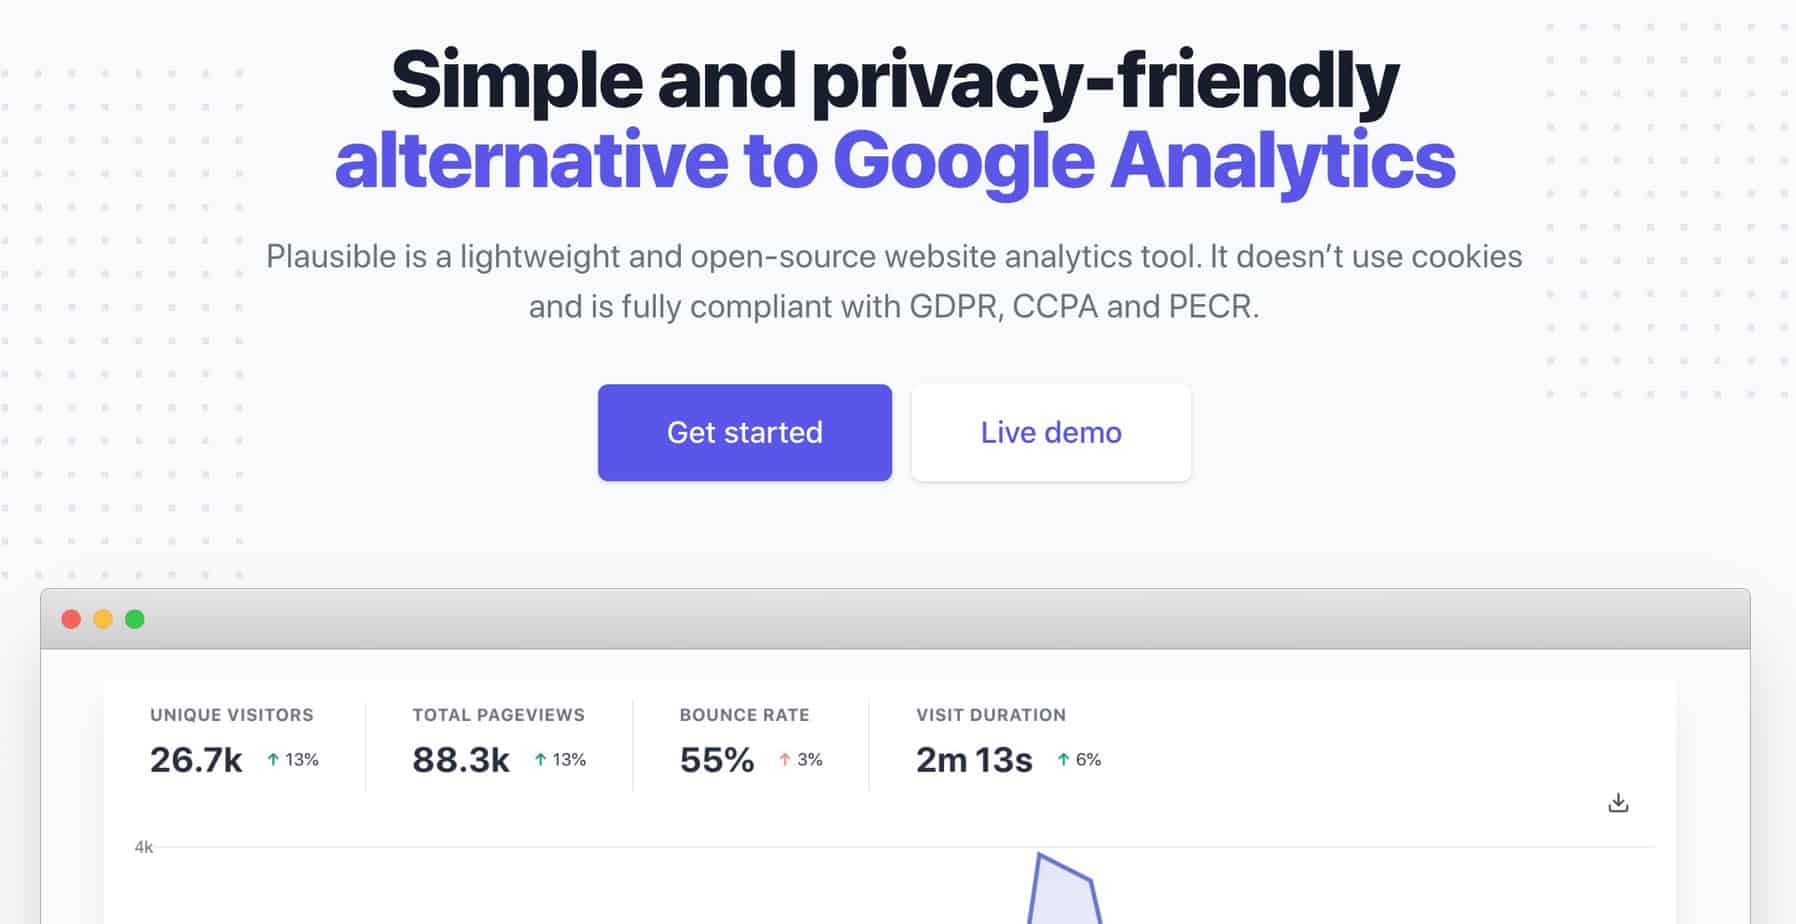This screenshot has width=1796, height=924.
Task: Click the green dot on the browser mockup
Action: pos(135,619)
